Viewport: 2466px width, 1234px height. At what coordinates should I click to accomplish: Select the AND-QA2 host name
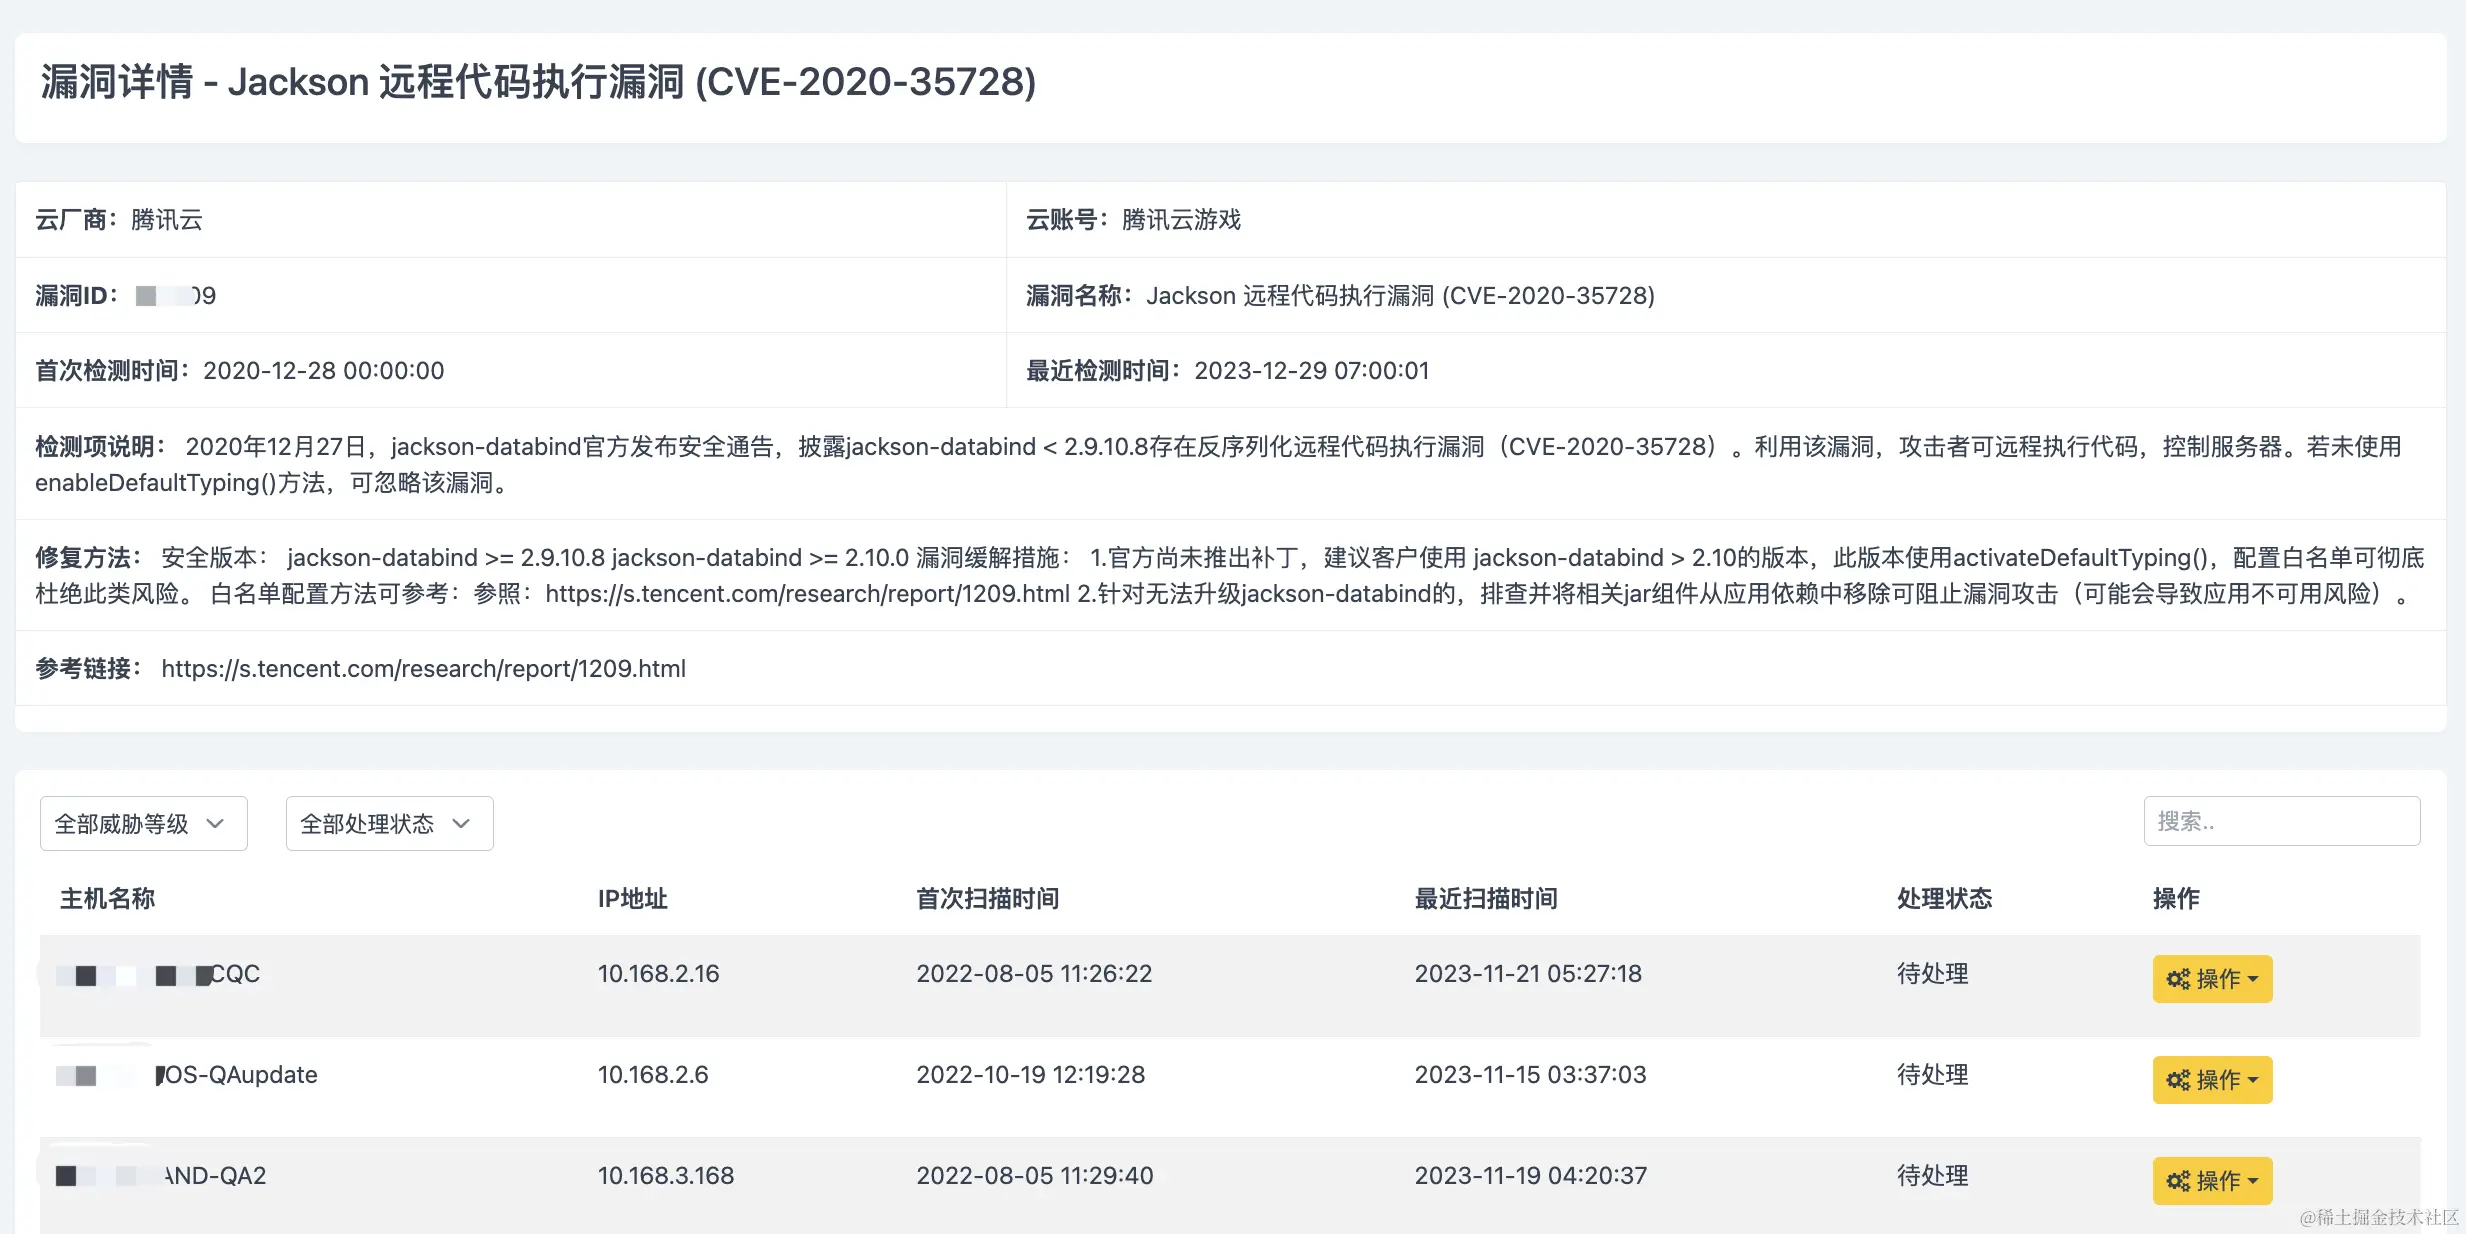214,1175
